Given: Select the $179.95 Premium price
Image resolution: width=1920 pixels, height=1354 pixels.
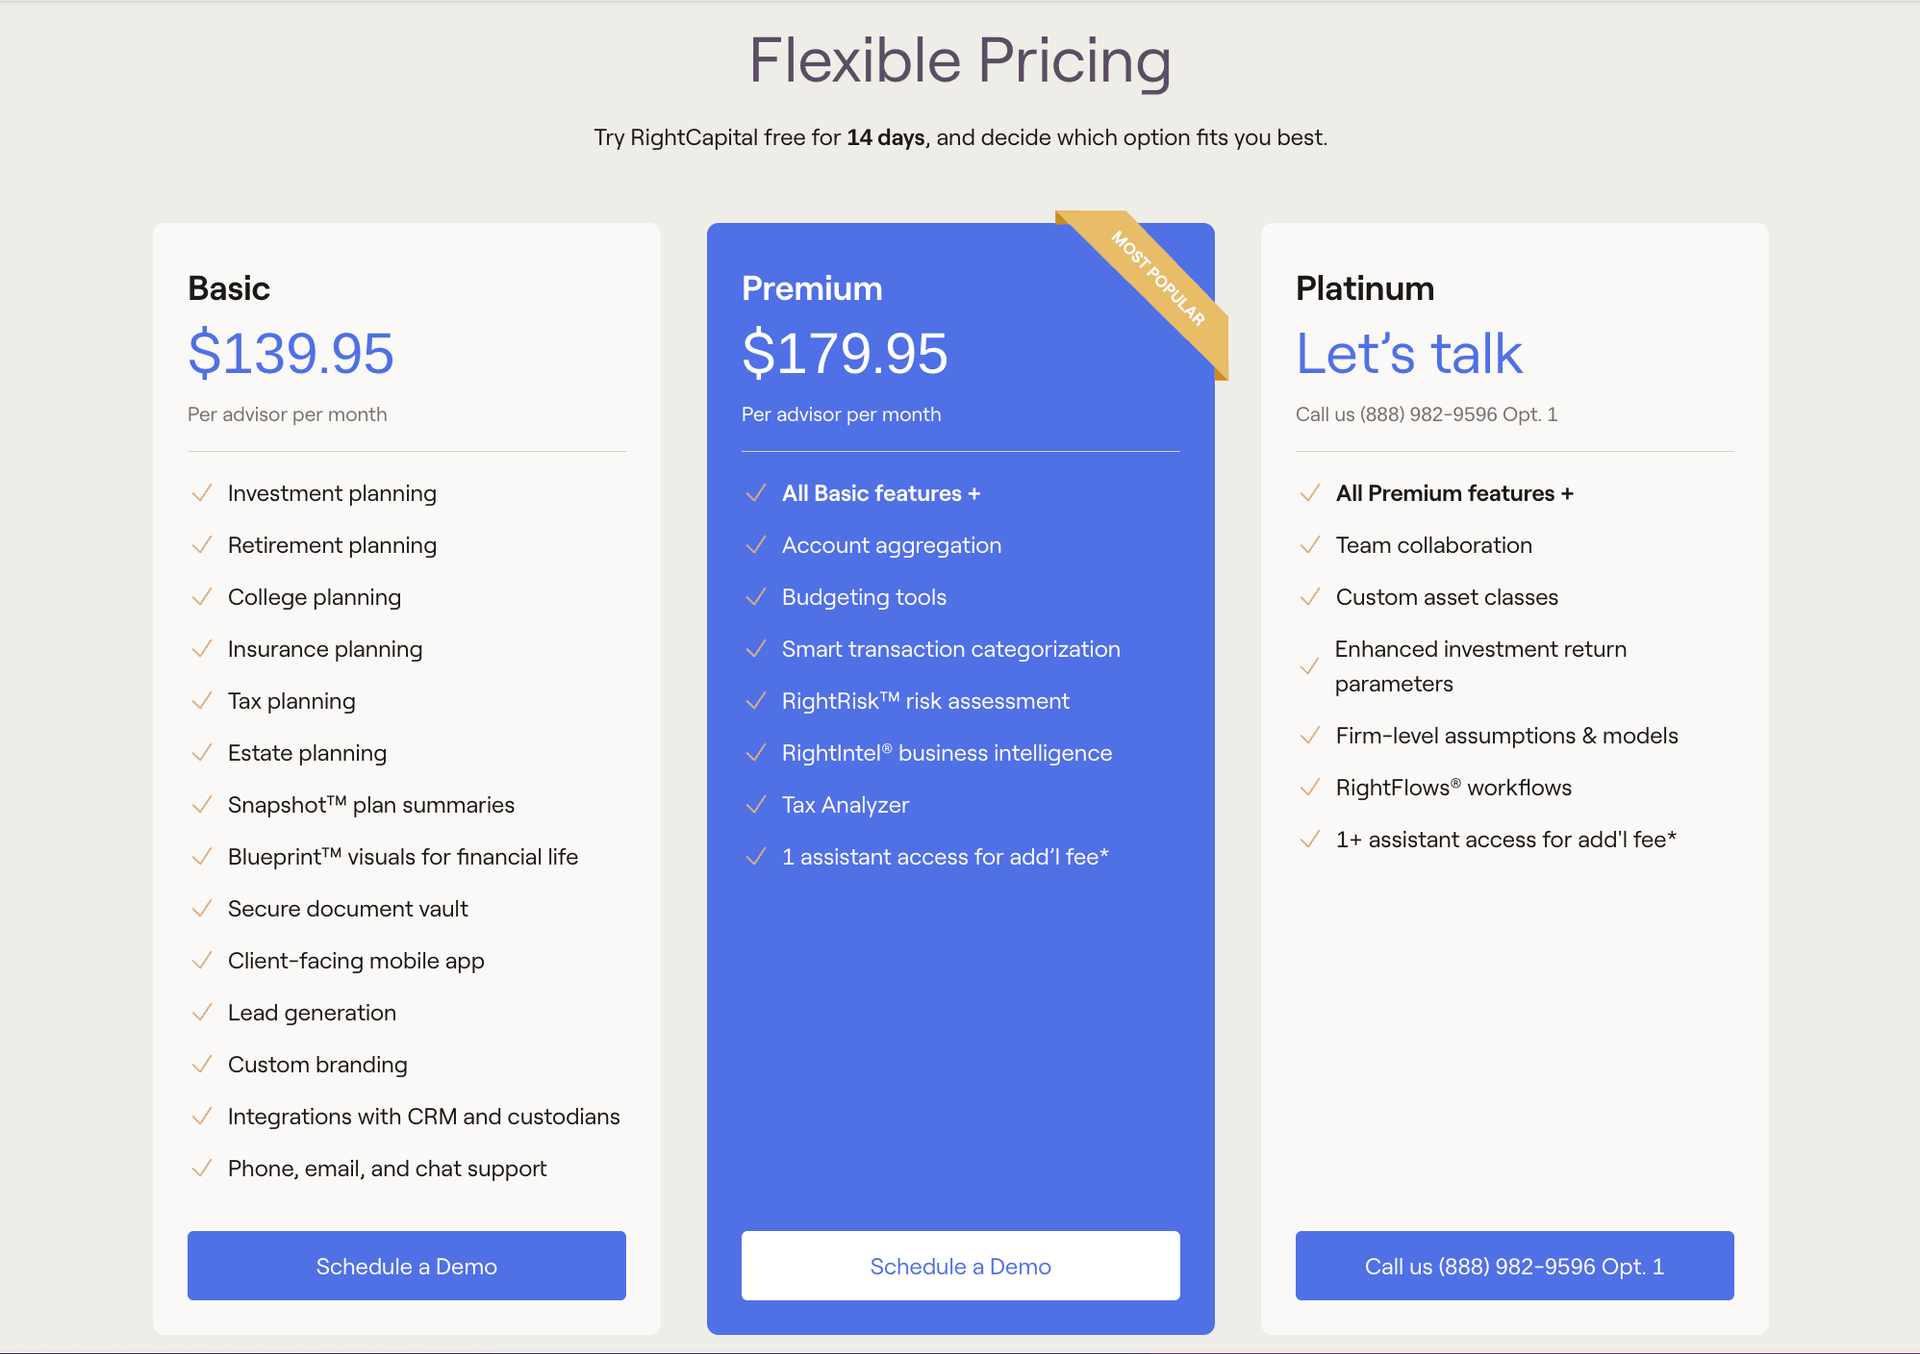Looking at the screenshot, I should (845, 353).
